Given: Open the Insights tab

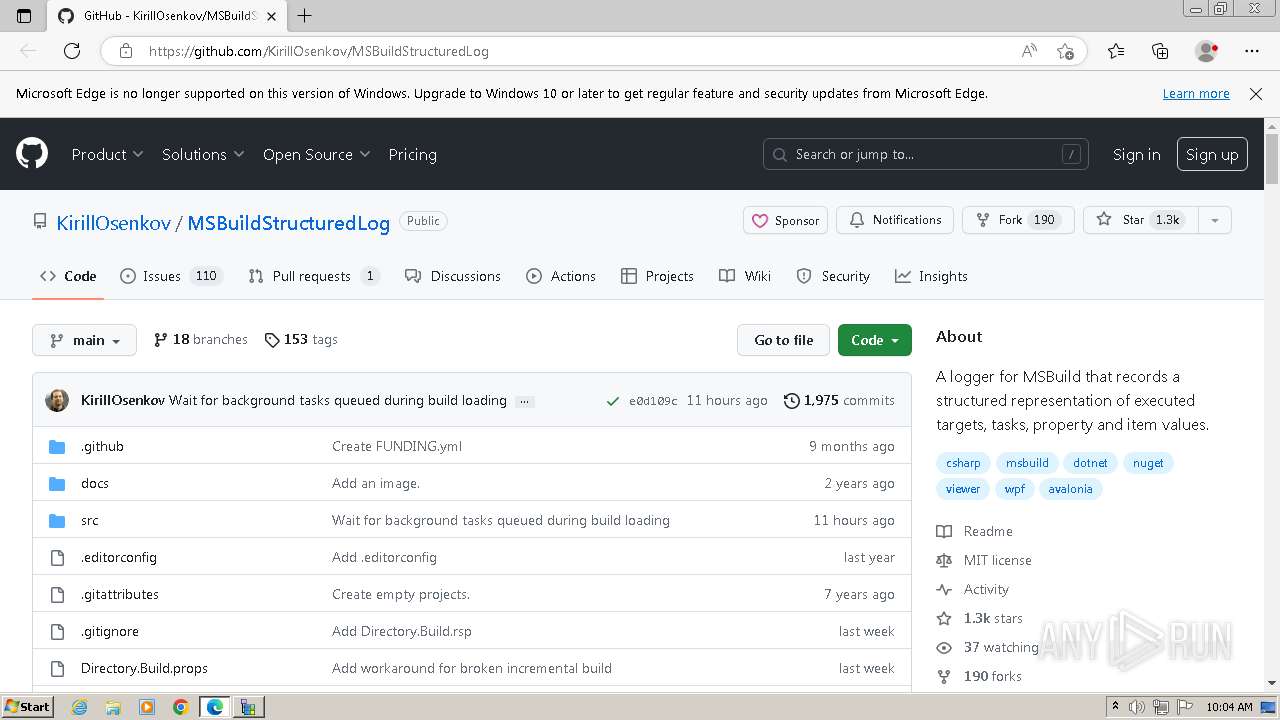Looking at the screenshot, I should tap(931, 276).
